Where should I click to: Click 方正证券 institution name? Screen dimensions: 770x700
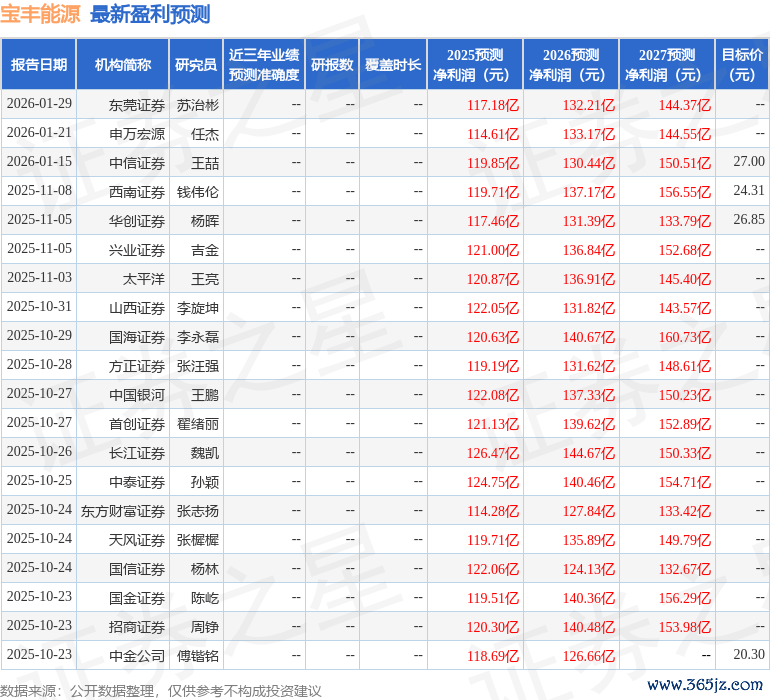tap(137, 366)
